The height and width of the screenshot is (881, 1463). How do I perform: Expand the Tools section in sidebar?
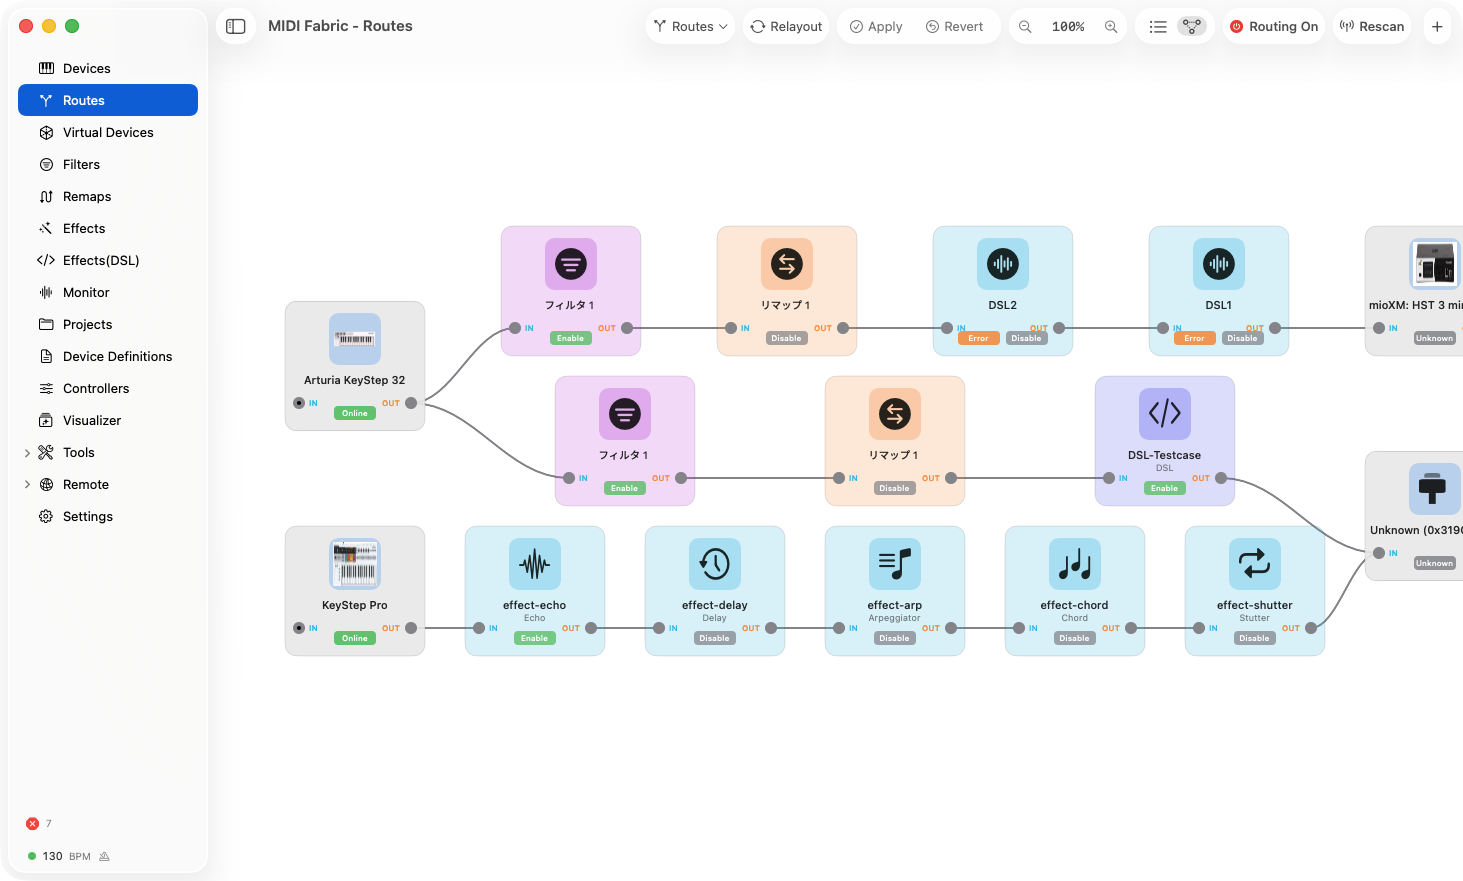pos(27,453)
